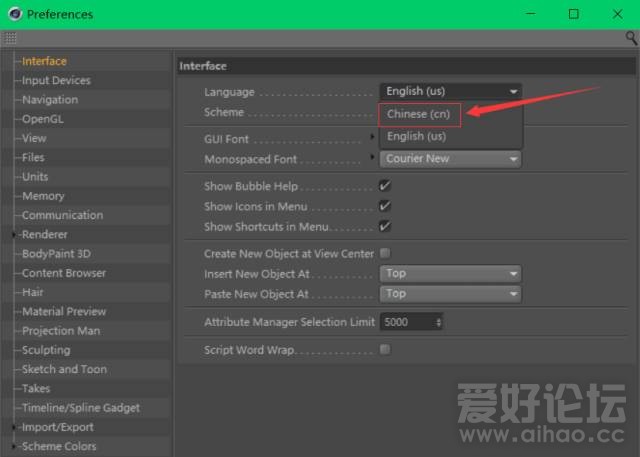Enable Create New Object at View Center
The height and width of the screenshot is (457, 640).
click(385, 254)
